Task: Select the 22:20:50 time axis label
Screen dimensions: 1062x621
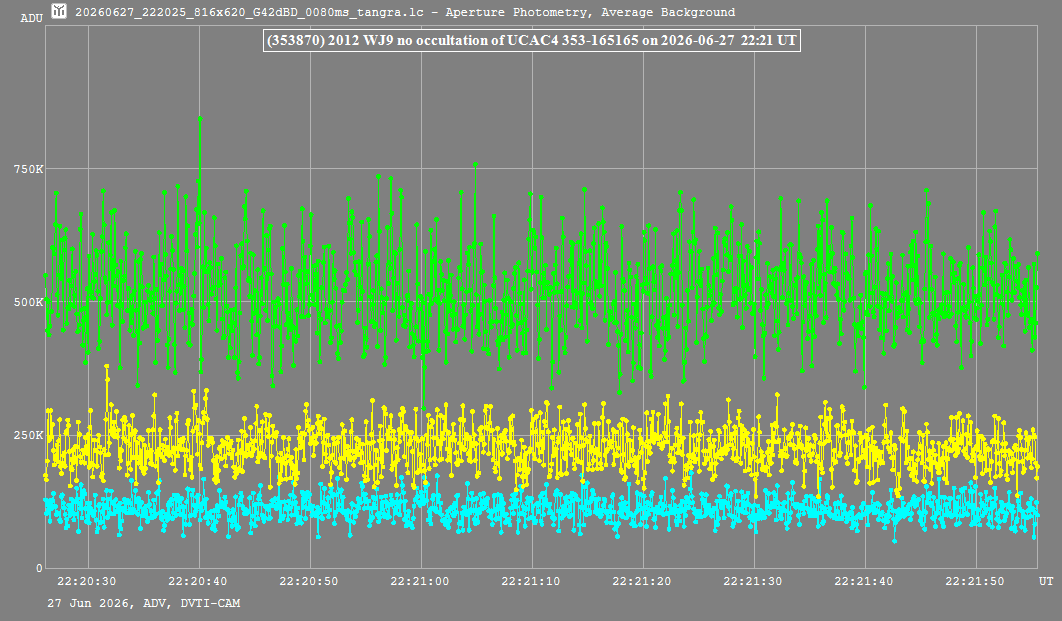Action: tap(309, 581)
